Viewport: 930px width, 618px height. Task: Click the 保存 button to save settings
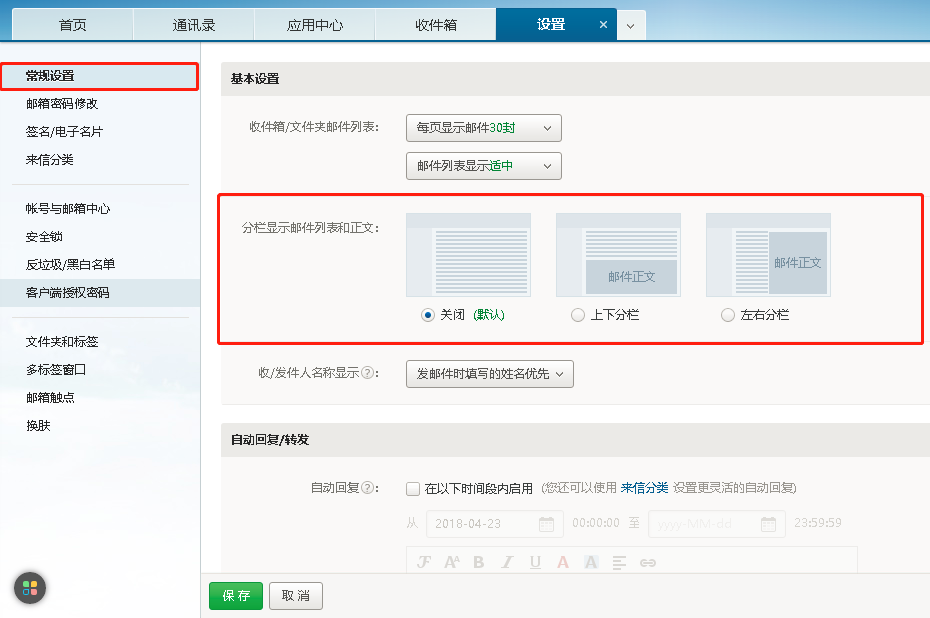(235, 595)
